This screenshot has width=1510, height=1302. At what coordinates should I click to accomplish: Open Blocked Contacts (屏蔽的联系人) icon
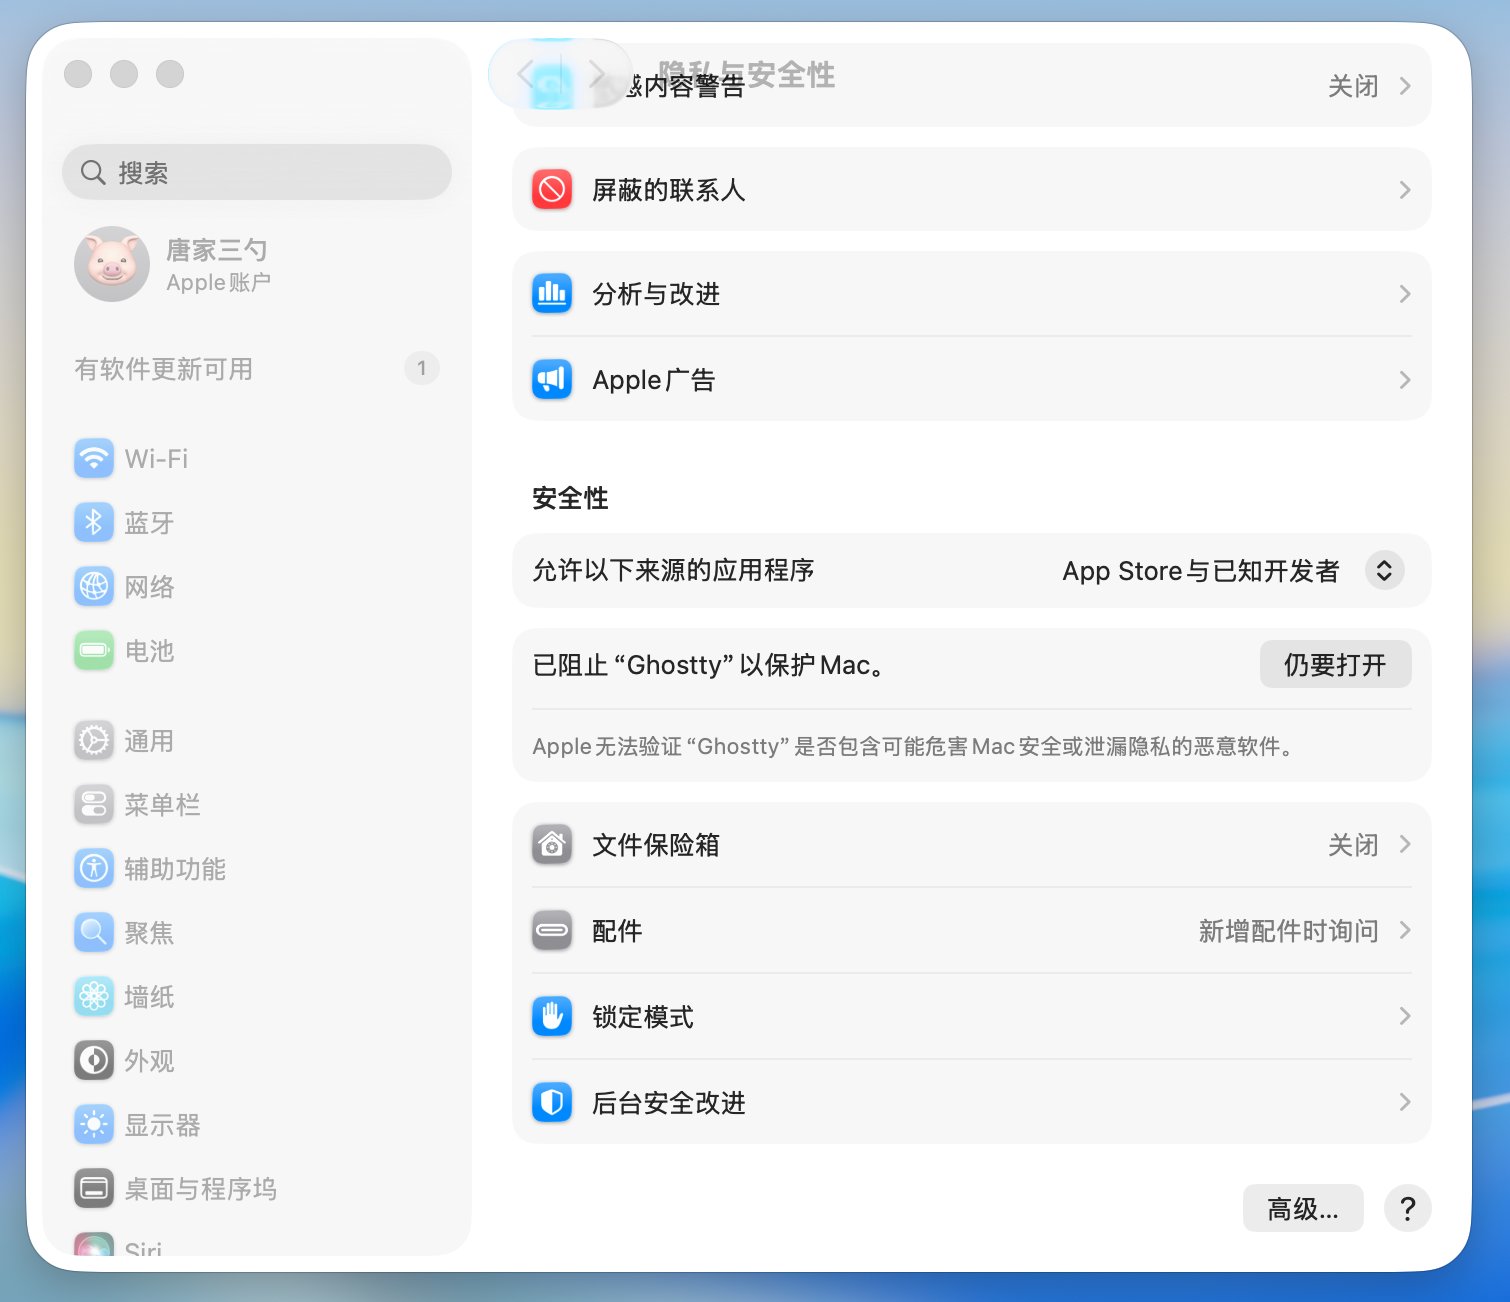[x=552, y=189]
